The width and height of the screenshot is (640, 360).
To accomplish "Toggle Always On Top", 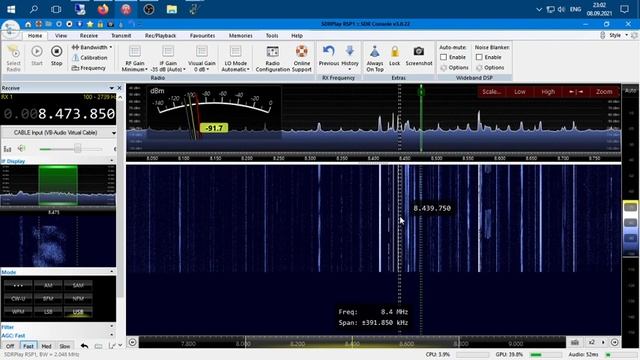I will (375, 58).
